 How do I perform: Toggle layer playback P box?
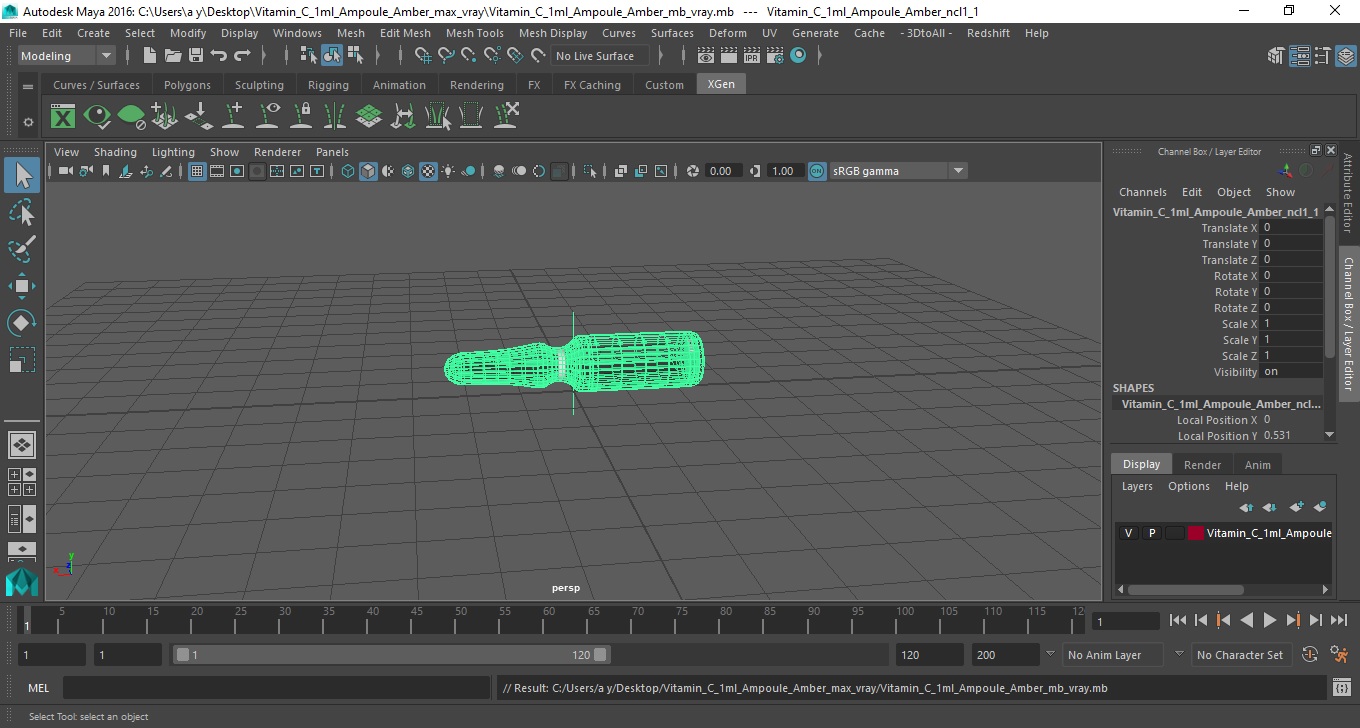click(x=1152, y=533)
